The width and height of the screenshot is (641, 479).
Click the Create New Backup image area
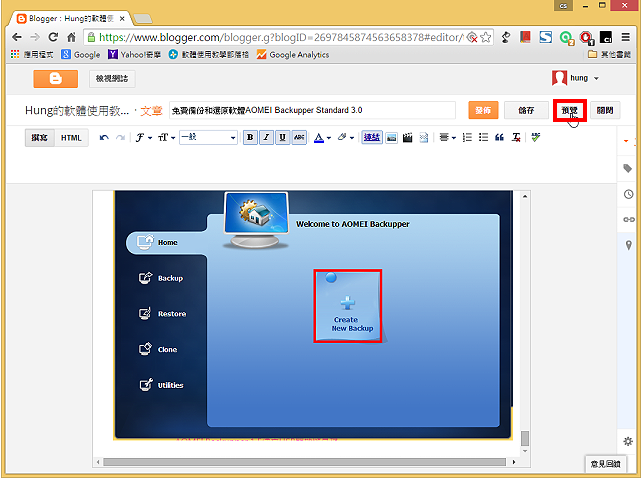point(348,306)
